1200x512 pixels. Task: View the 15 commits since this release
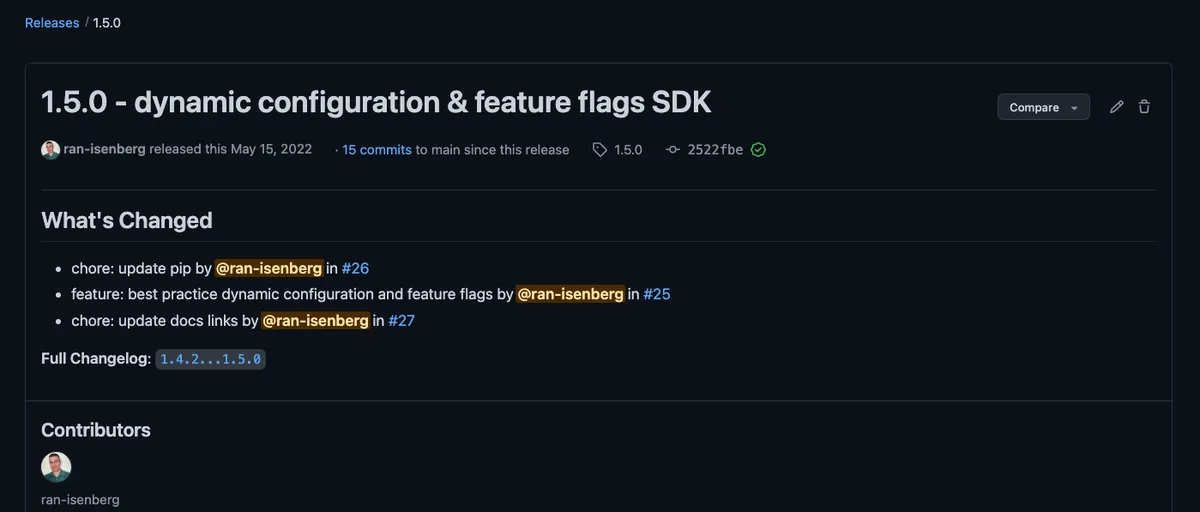(x=377, y=150)
